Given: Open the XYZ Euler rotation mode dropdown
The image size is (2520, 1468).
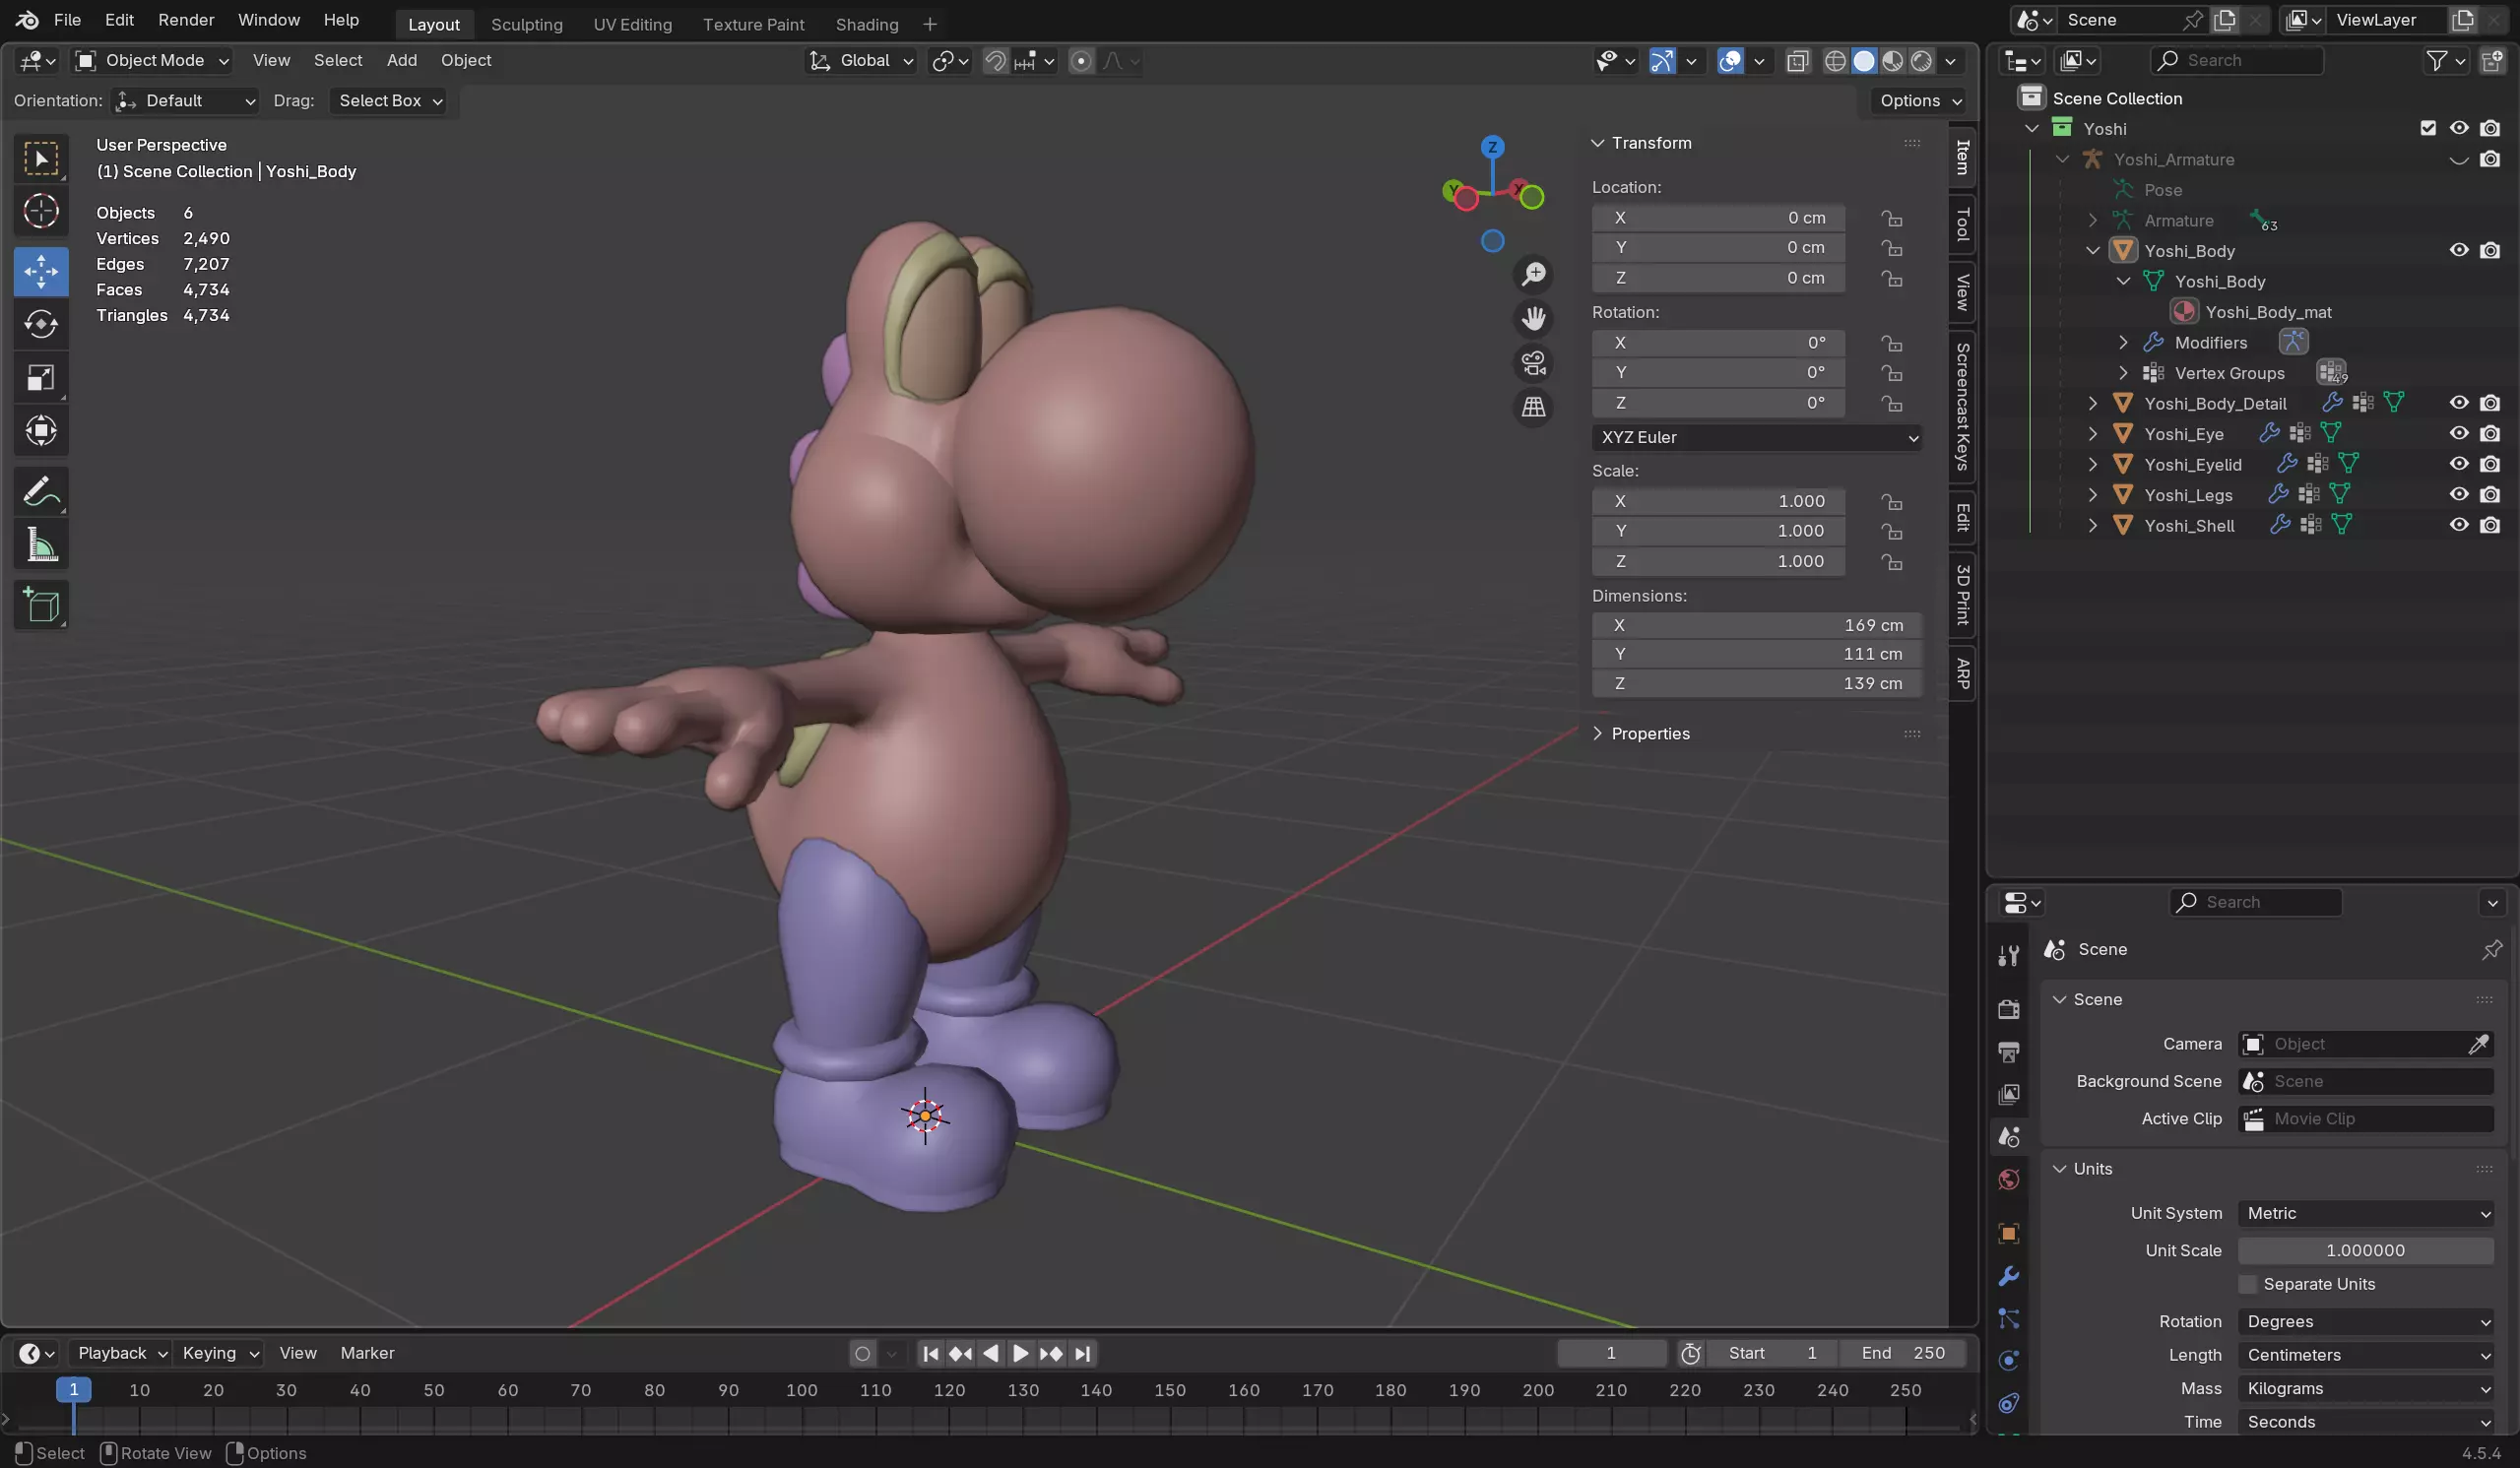Looking at the screenshot, I should click(1756, 437).
